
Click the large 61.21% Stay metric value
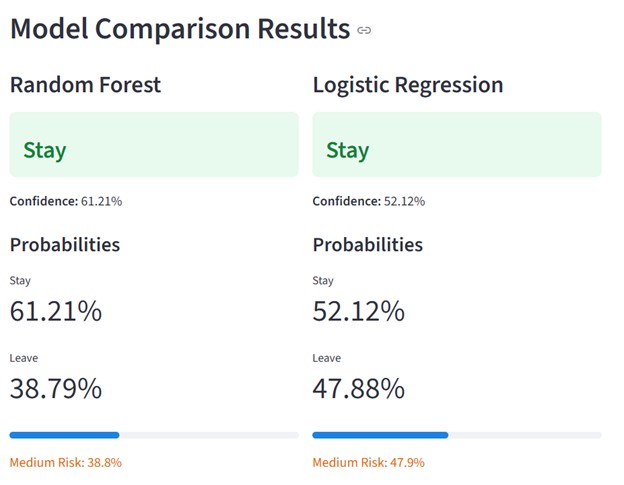56,311
